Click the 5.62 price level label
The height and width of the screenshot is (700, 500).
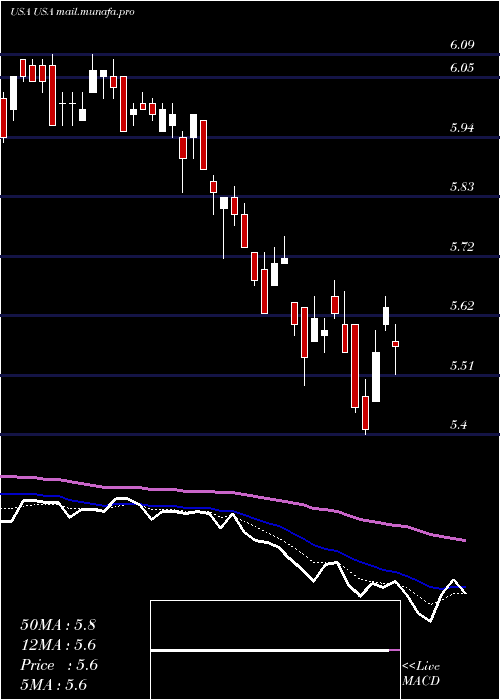[x=462, y=306]
